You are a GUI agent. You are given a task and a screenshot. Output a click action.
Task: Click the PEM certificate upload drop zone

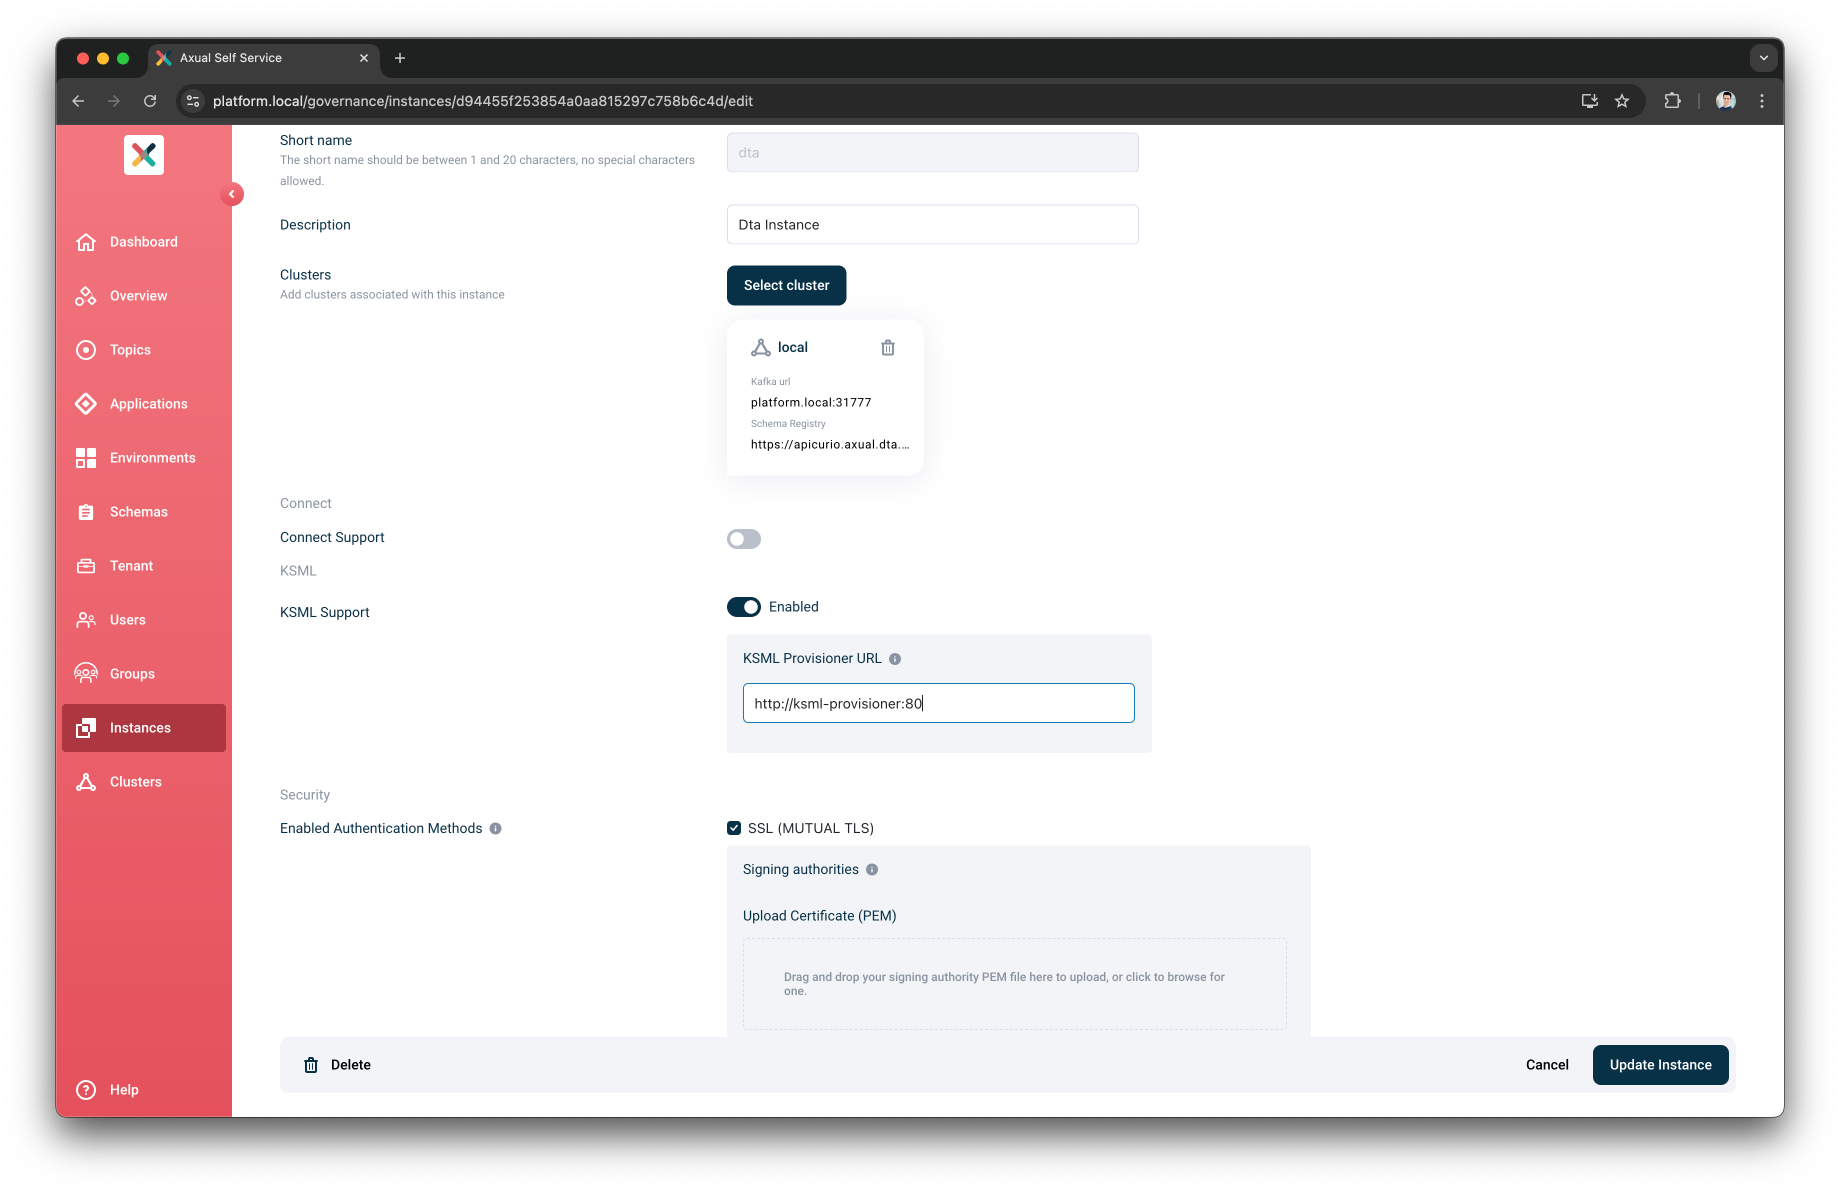(1015, 984)
